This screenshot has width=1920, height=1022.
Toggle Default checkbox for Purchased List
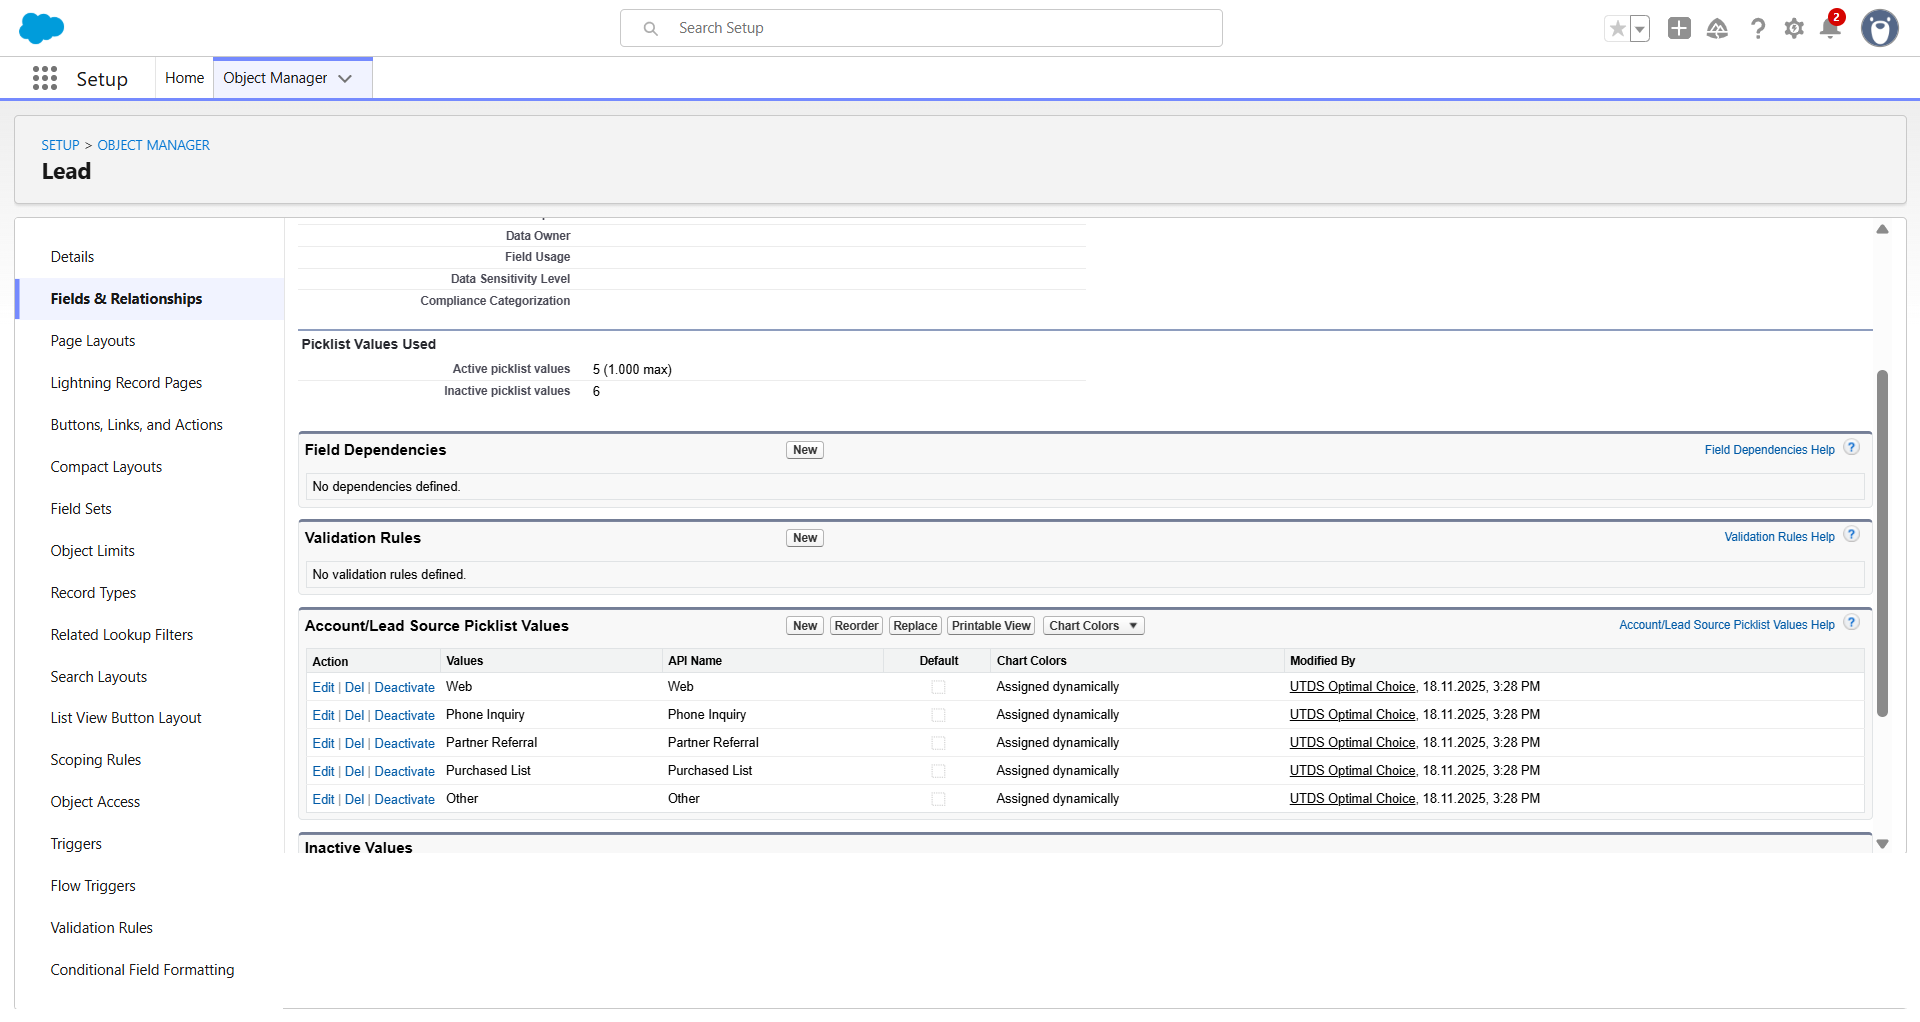pyautogui.click(x=938, y=771)
